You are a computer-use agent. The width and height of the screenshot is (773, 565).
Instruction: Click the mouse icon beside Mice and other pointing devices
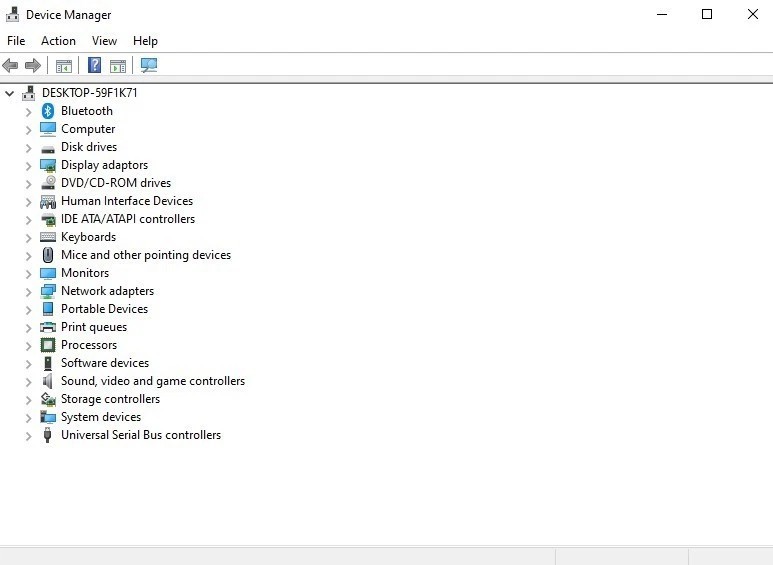48,255
